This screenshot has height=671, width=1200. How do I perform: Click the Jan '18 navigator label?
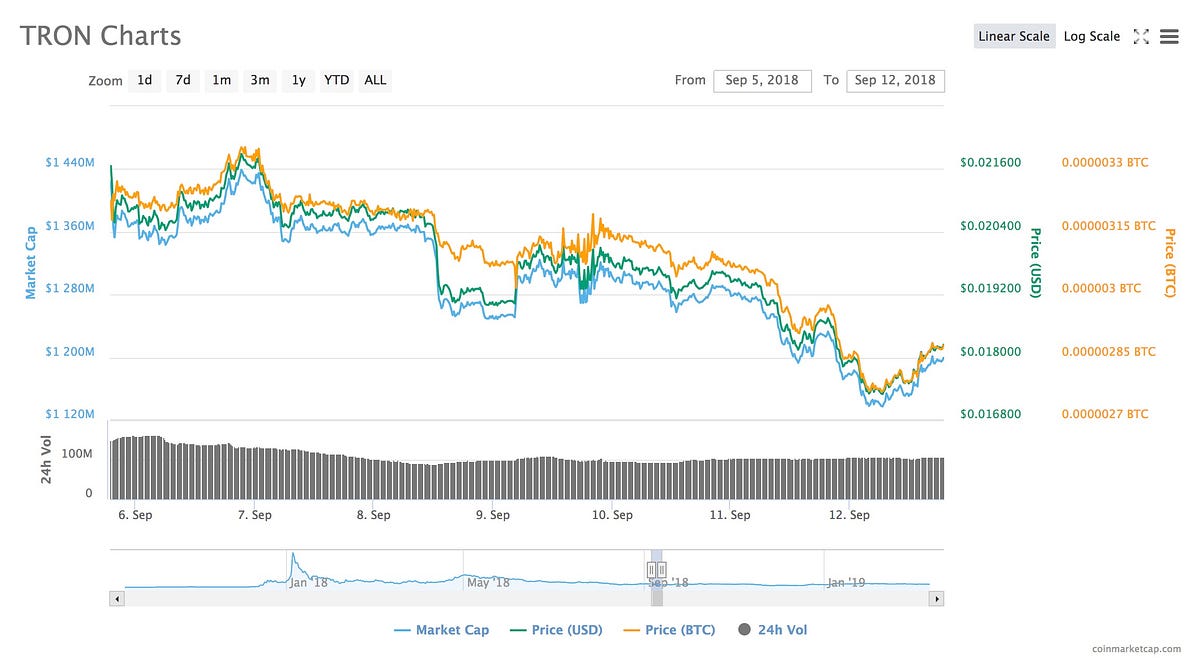(309, 581)
